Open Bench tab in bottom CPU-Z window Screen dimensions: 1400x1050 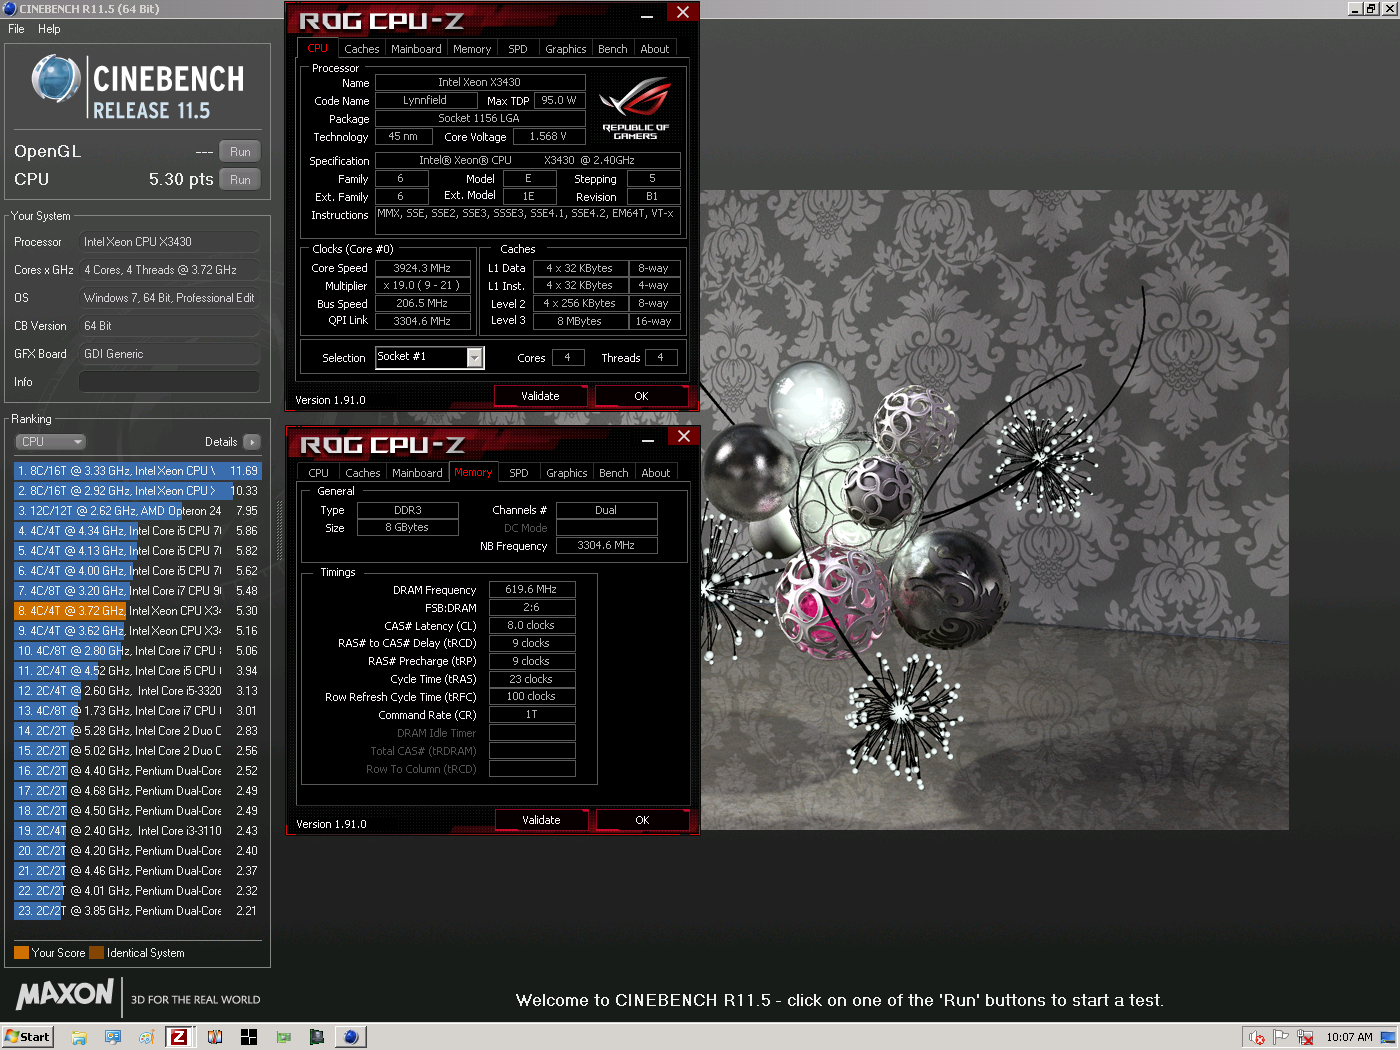pyautogui.click(x=614, y=473)
